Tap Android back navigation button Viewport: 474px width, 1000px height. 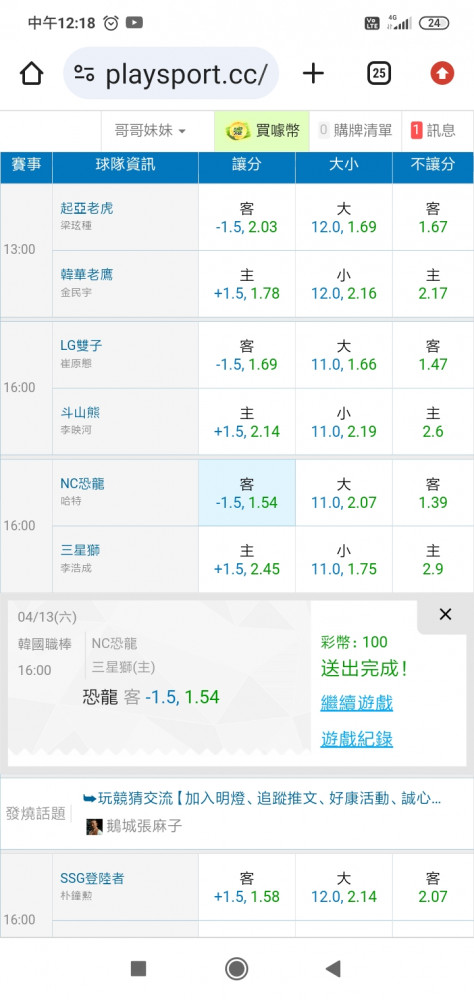333,969
